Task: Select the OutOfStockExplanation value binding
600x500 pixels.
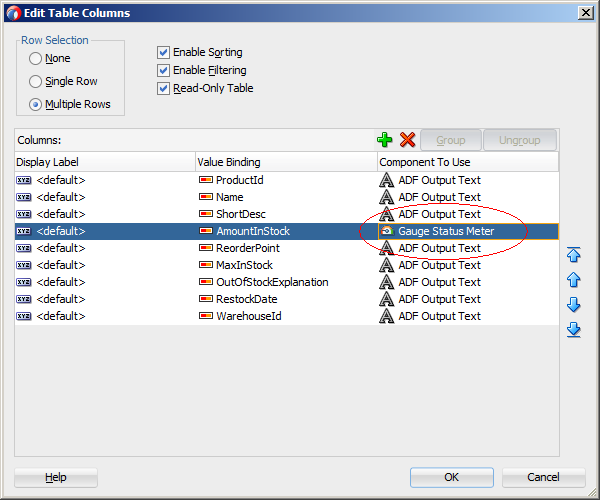Action: (272, 282)
